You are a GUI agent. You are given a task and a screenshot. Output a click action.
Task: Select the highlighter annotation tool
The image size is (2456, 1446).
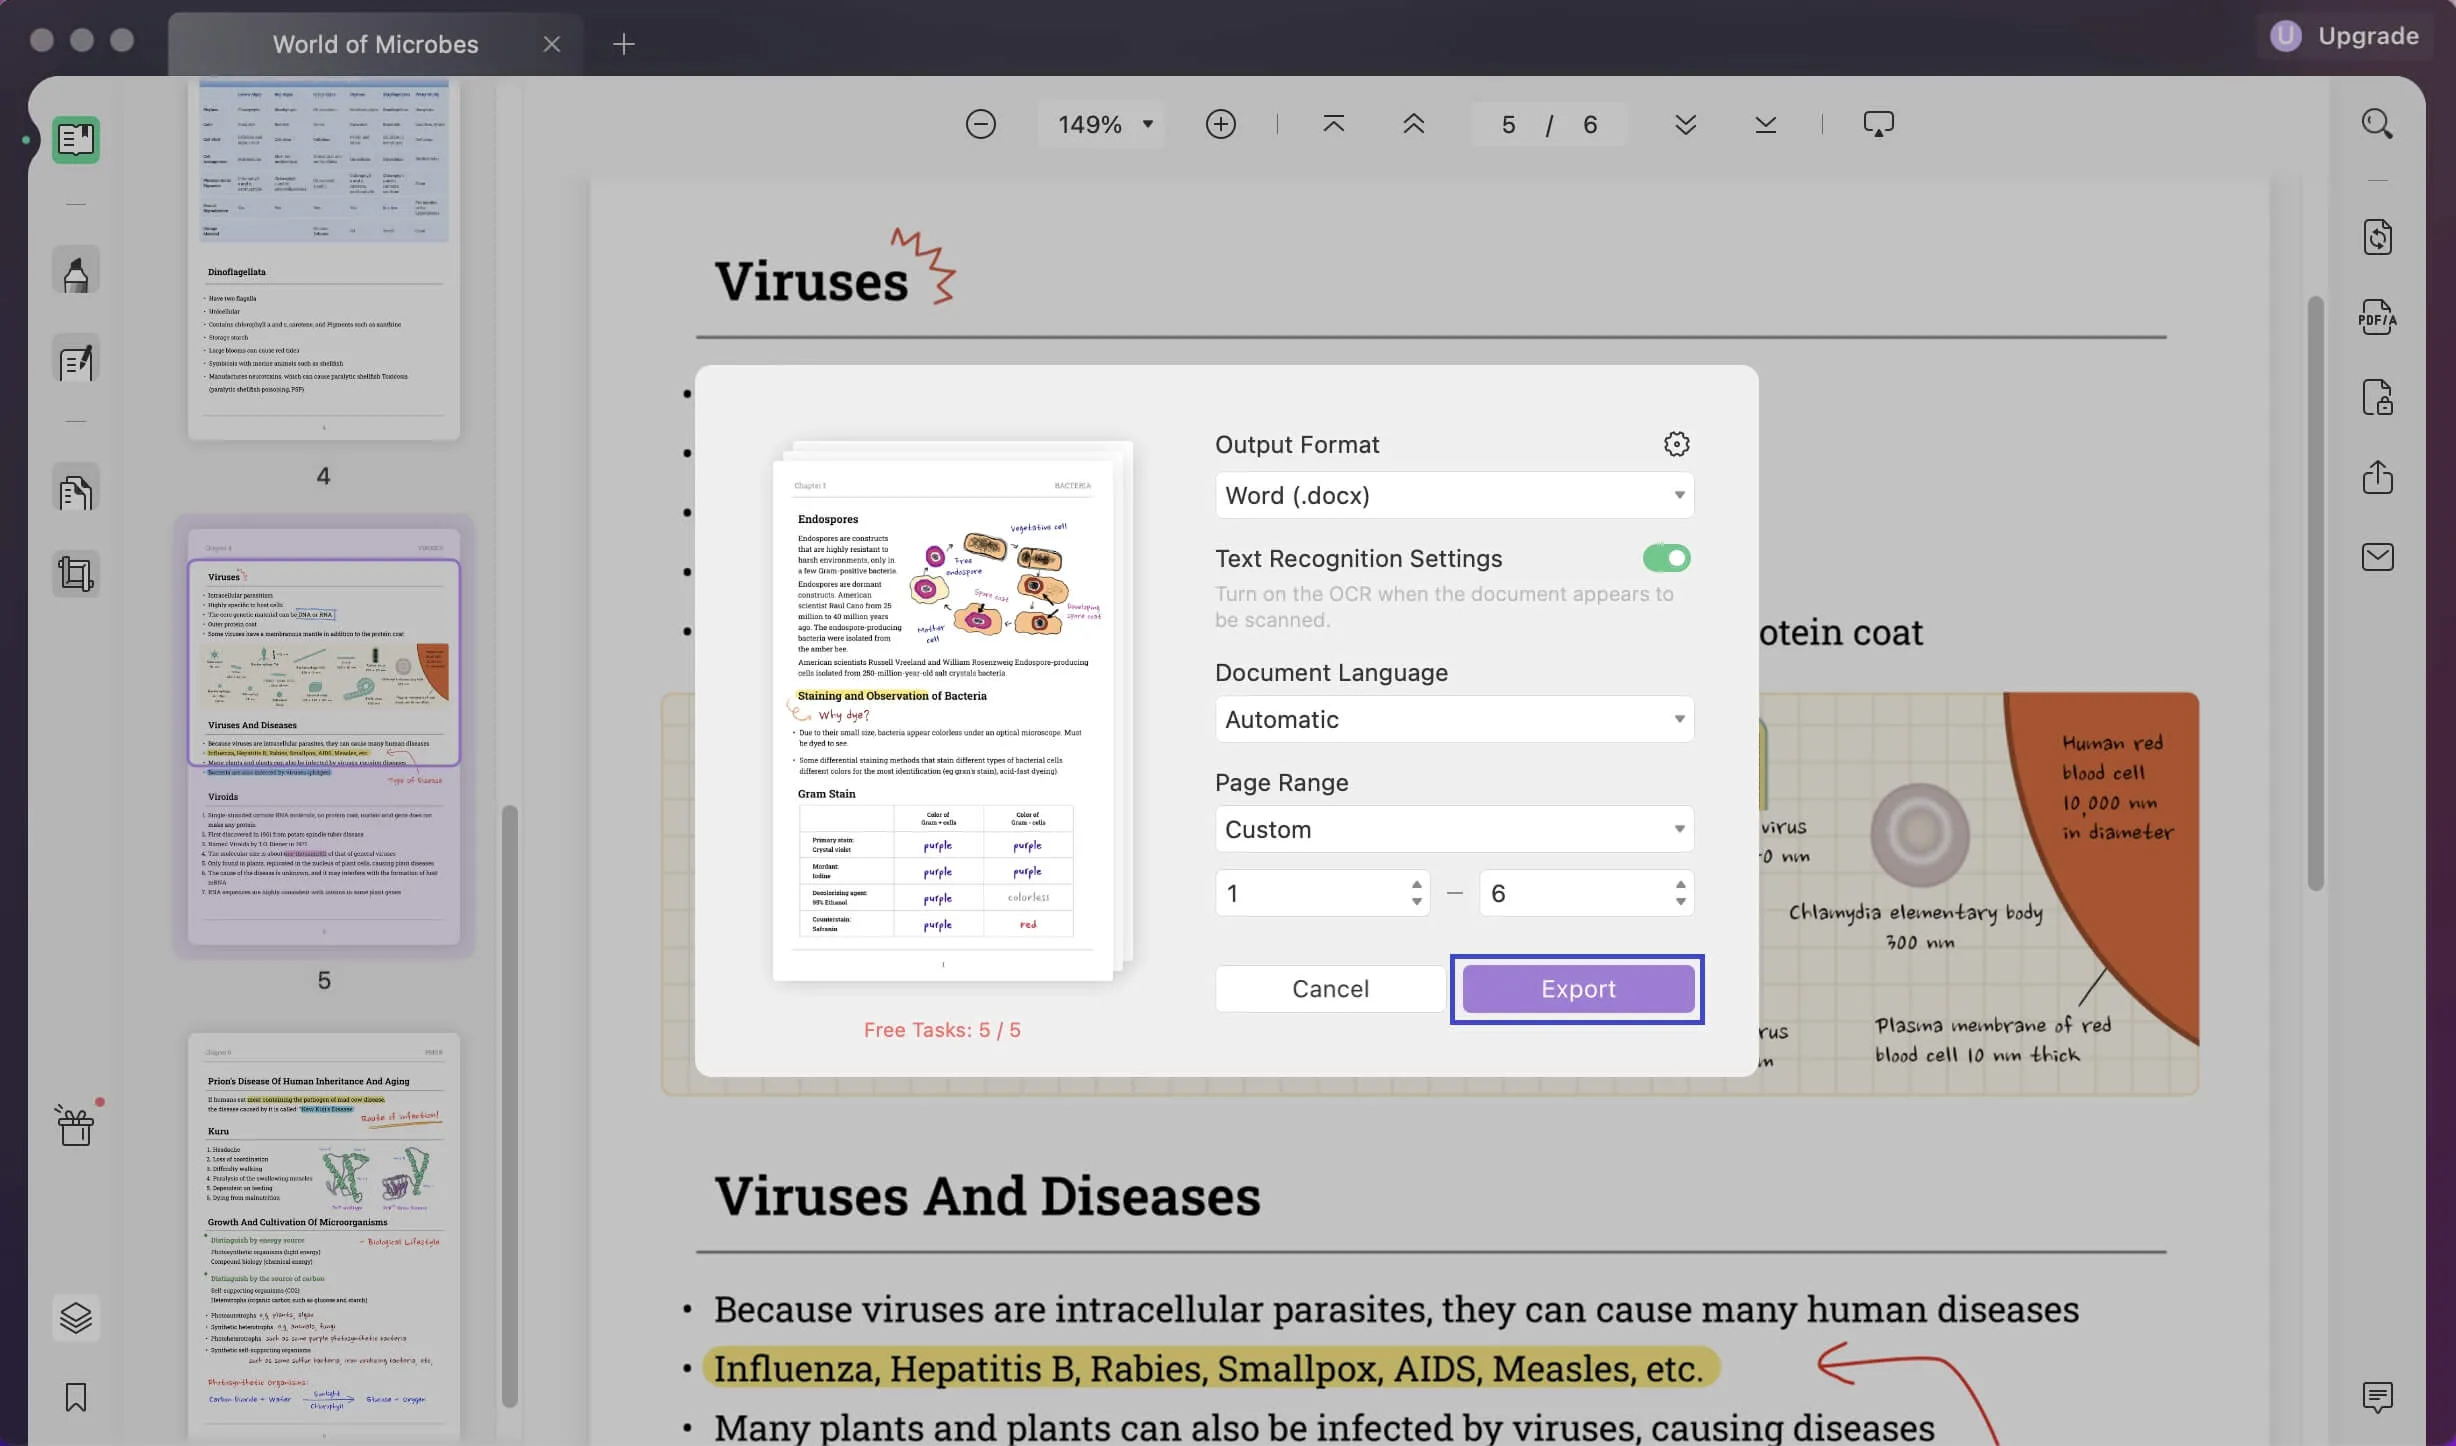tap(76, 275)
